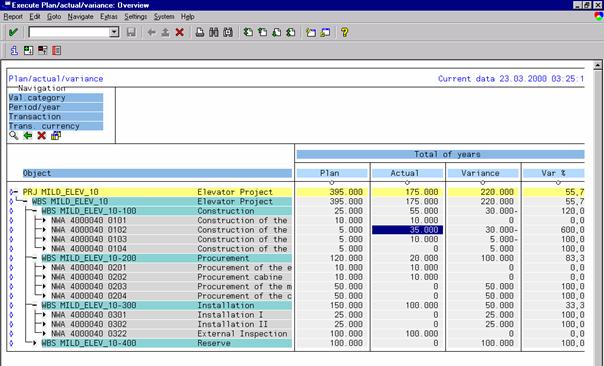
Task: Click inside the command input field
Action: click(69, 32)
